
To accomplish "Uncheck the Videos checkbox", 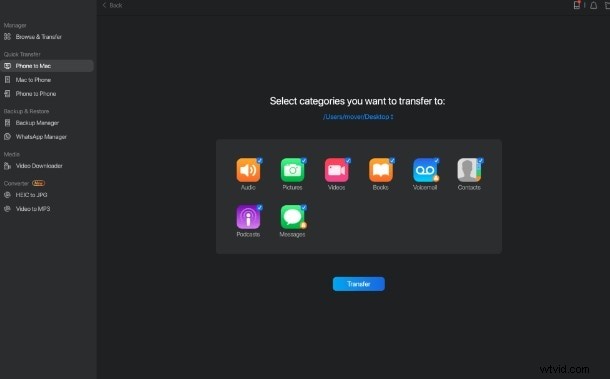I will 348,160.
